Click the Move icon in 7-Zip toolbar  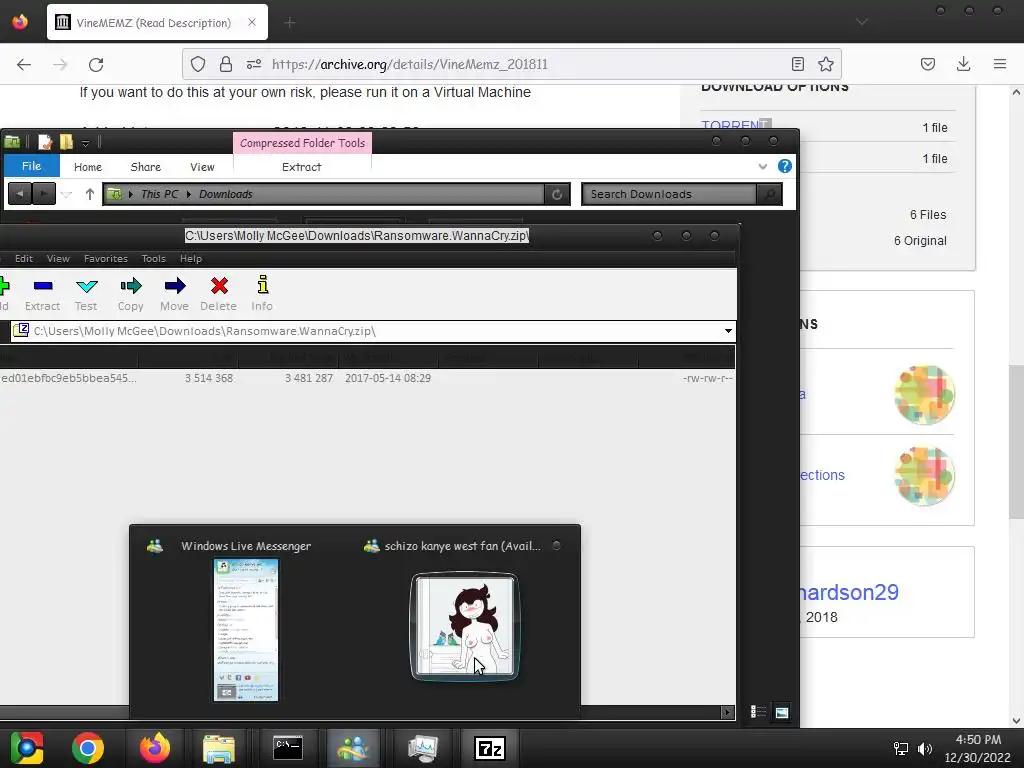point(174,286)
